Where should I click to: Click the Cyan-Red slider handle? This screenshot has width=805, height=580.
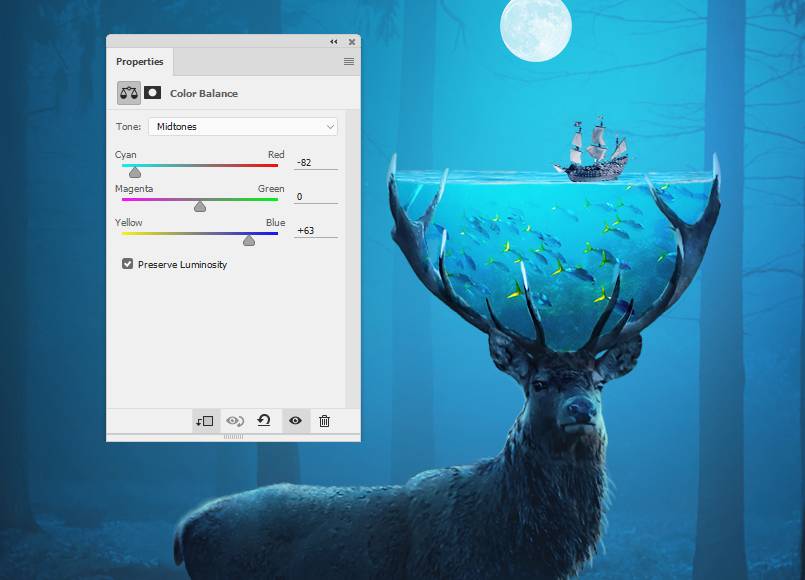[x=135, y=172]
